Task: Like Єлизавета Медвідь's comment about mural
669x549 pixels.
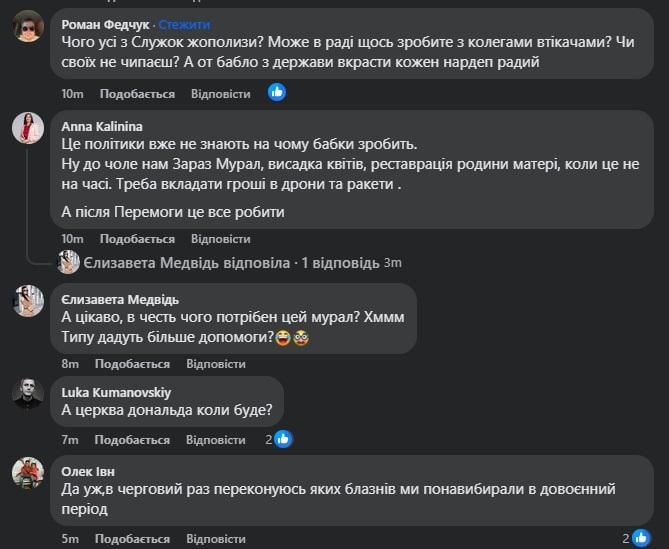Action: pyautogui.click(x=134, y=364)
